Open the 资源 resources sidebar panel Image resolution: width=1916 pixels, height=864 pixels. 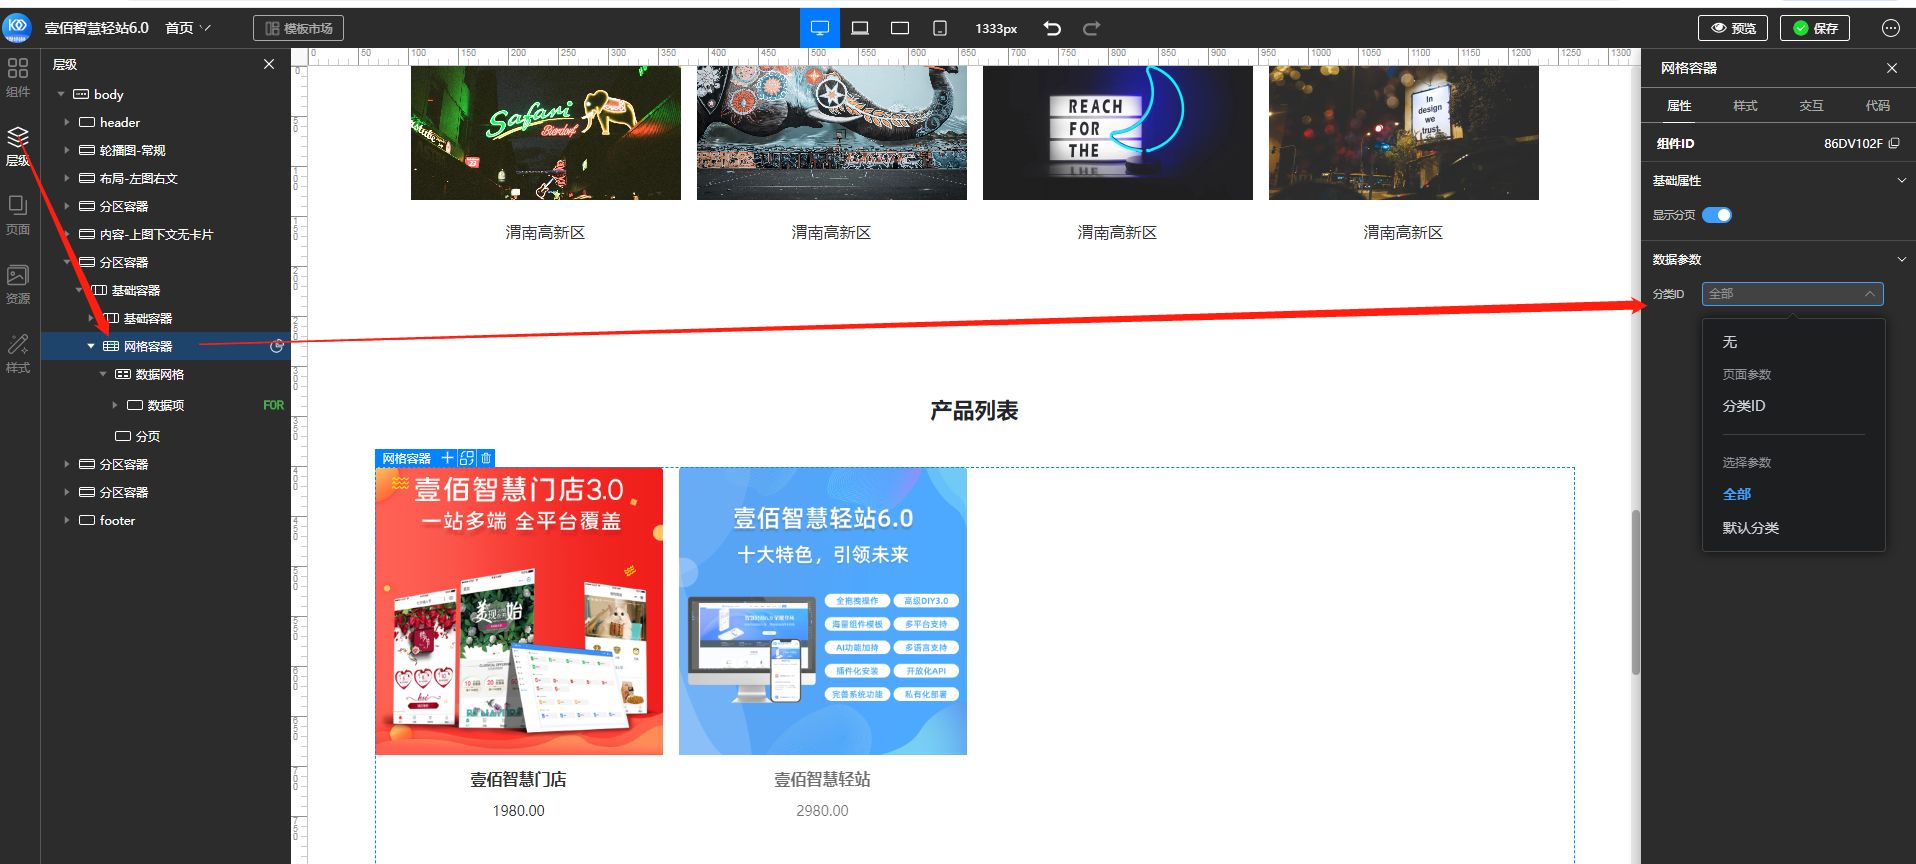tap(18, 284)
